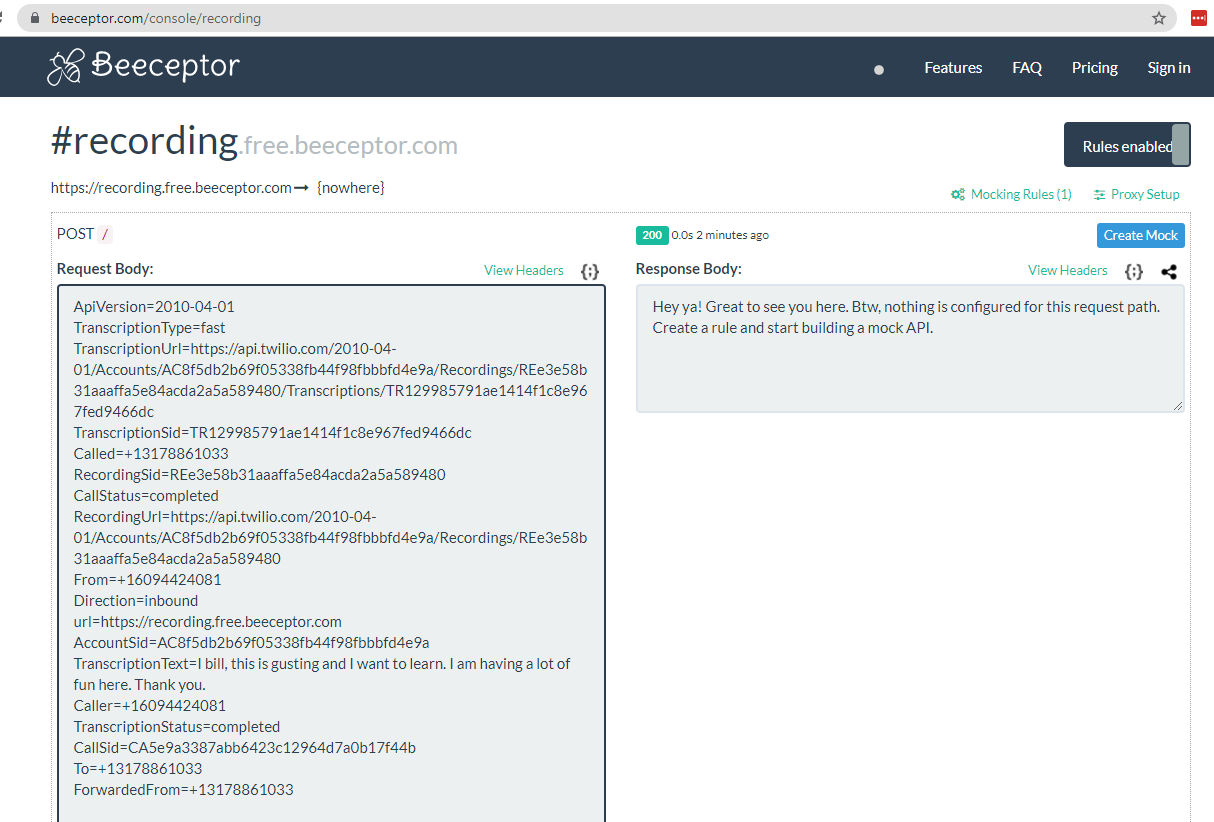Image resolution: width=1214 pixels, height=822 pixels.
Task: Click the TranscriptionType=fast line
Action: click(150, 327)
